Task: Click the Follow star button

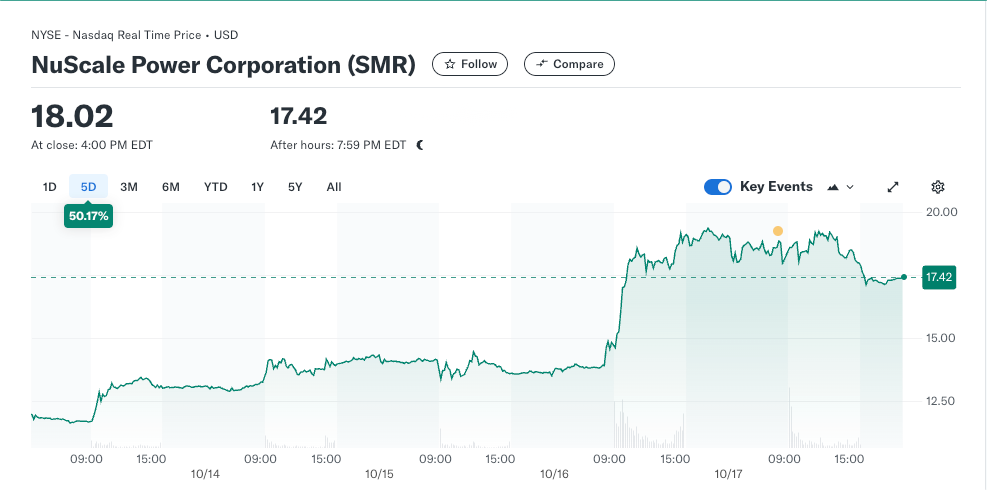Action: pos(470,64)
